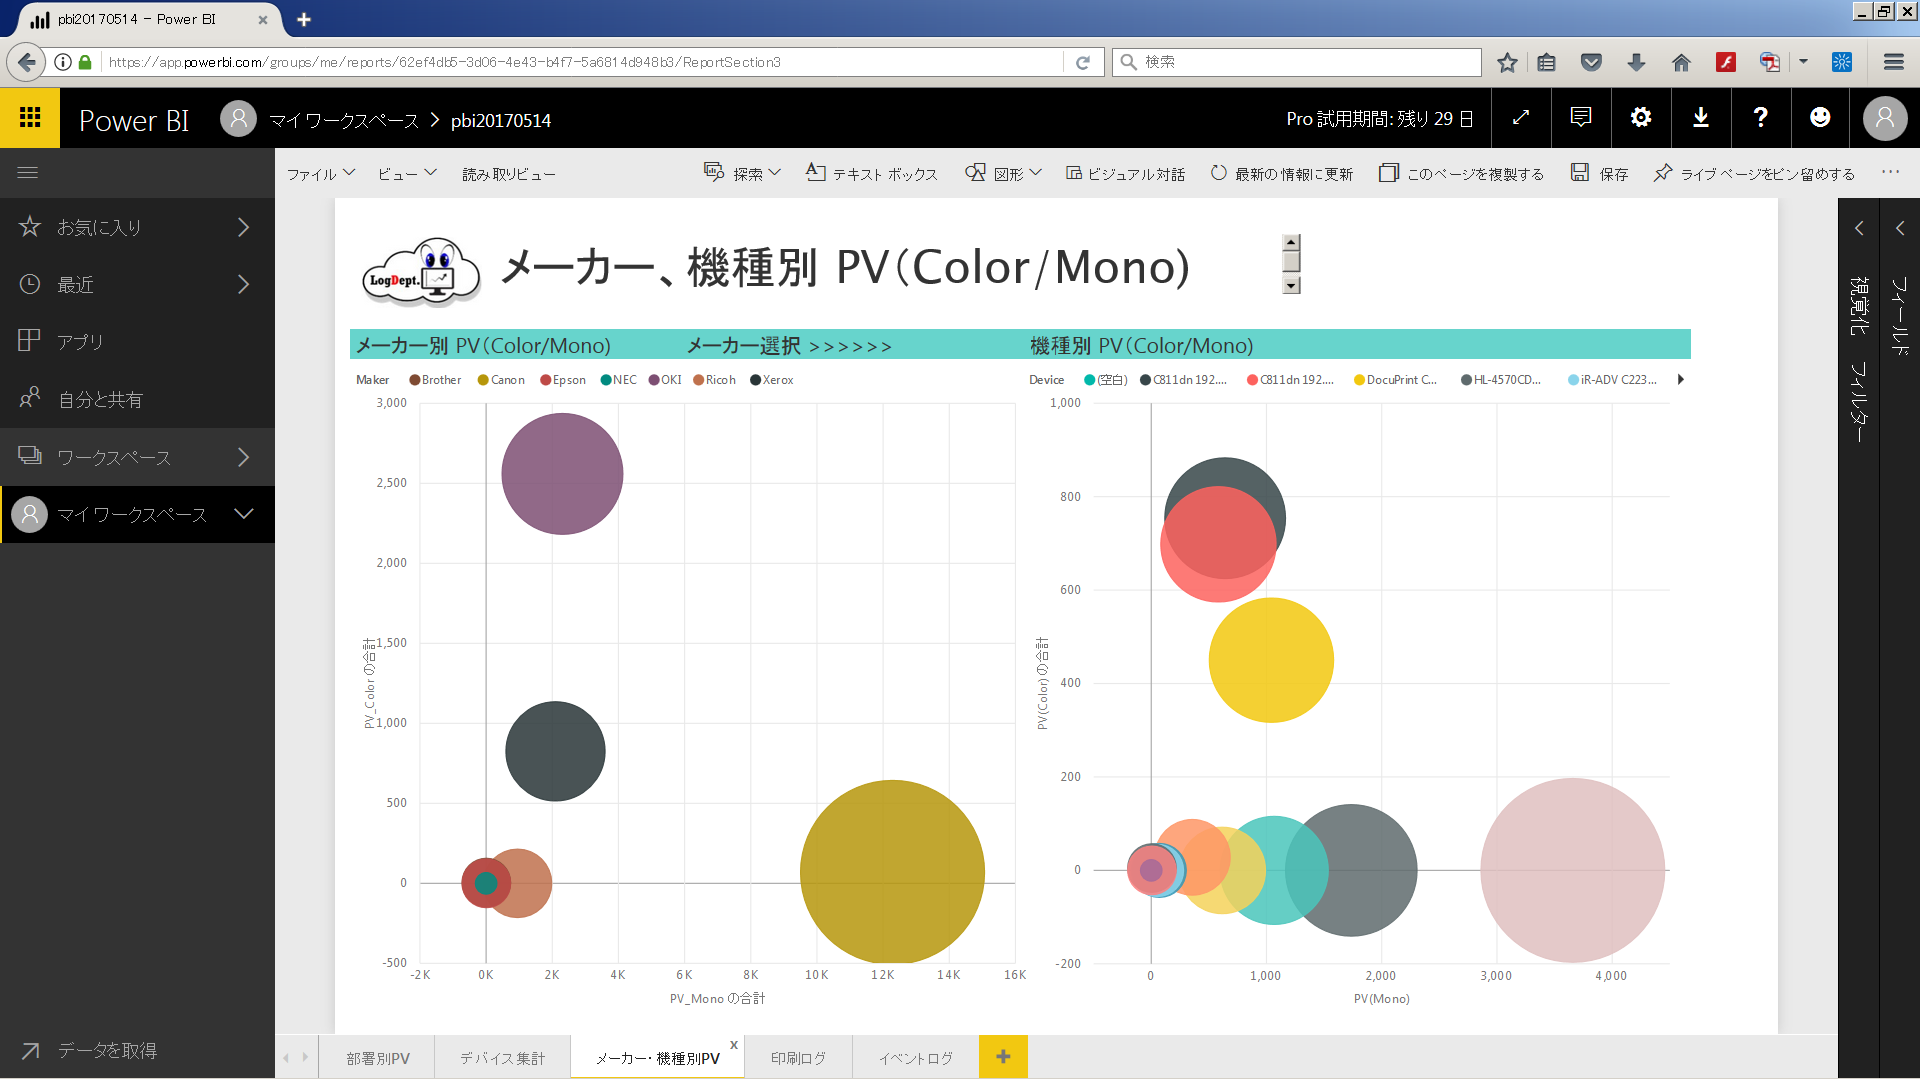This screenshot has height=1080, width=1920.
Task: Open the Power BI app launcher grid
Action: coord(30,118)
